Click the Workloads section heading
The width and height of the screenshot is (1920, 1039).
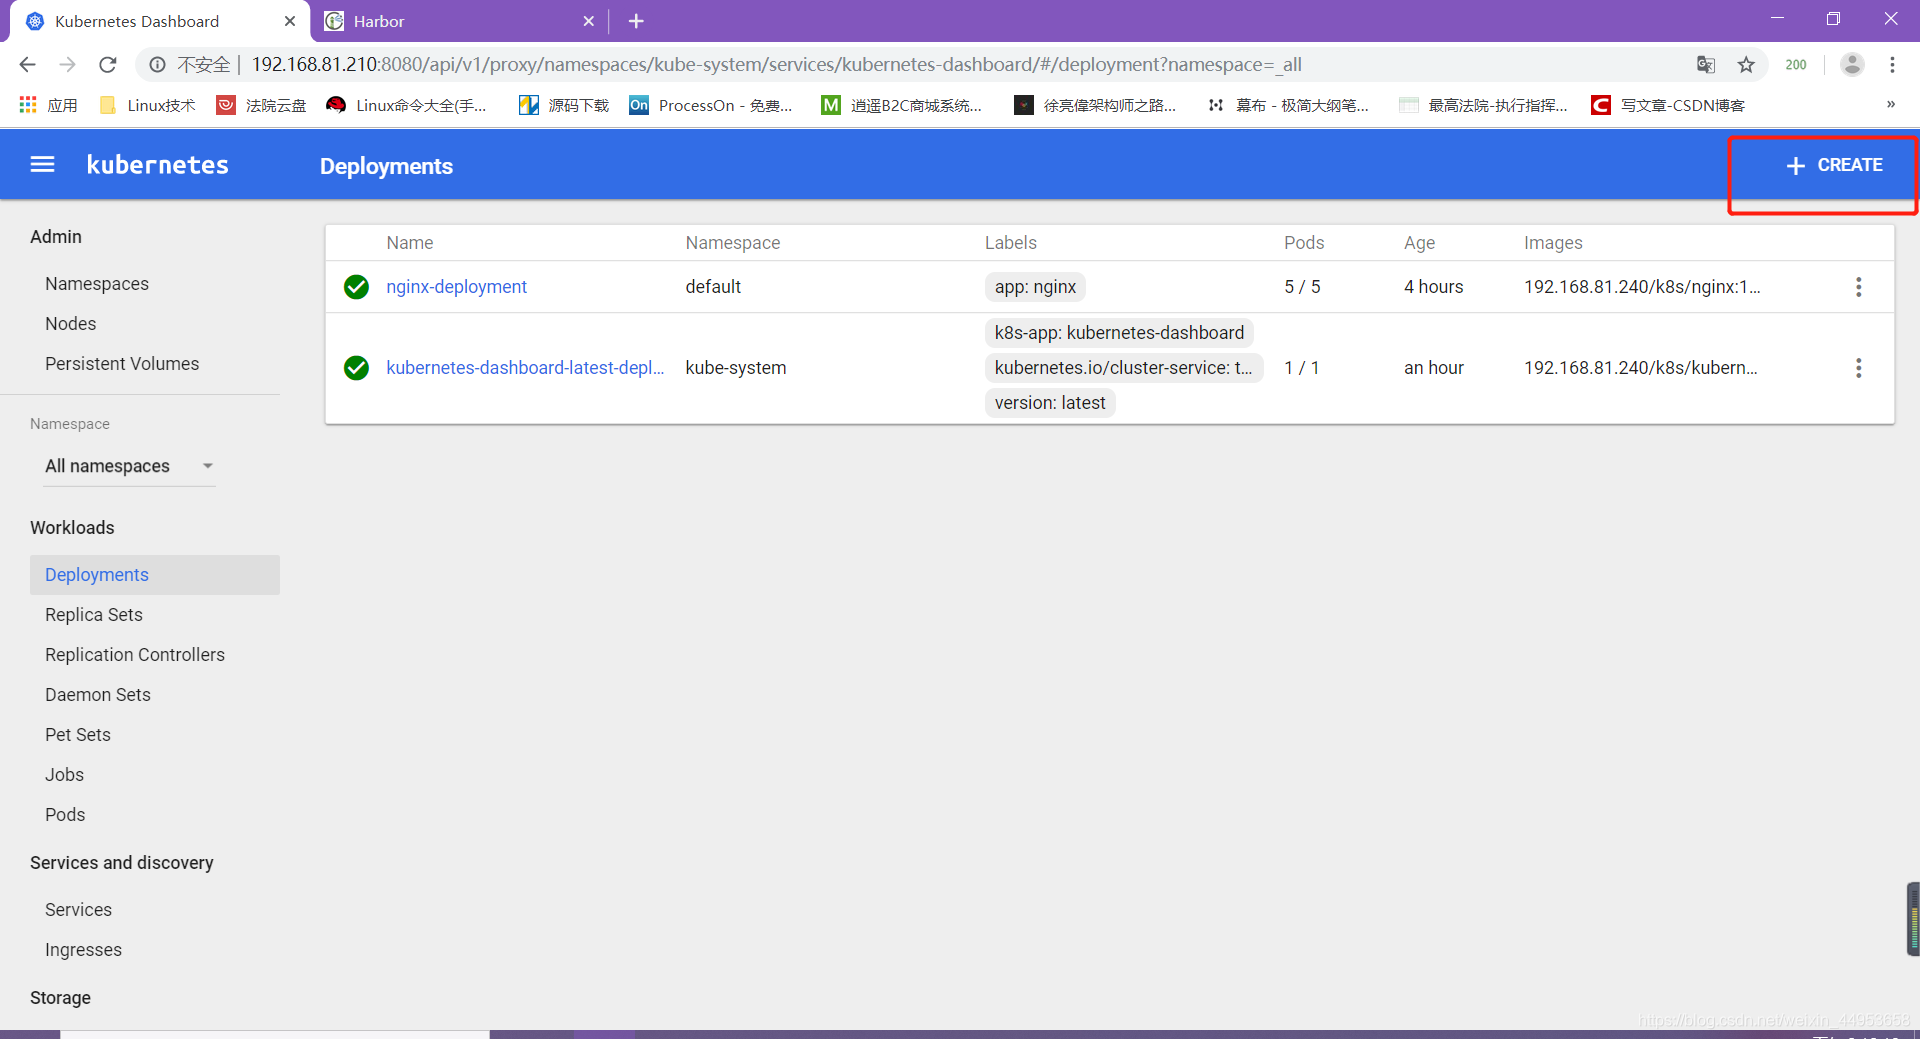[72, 528]
